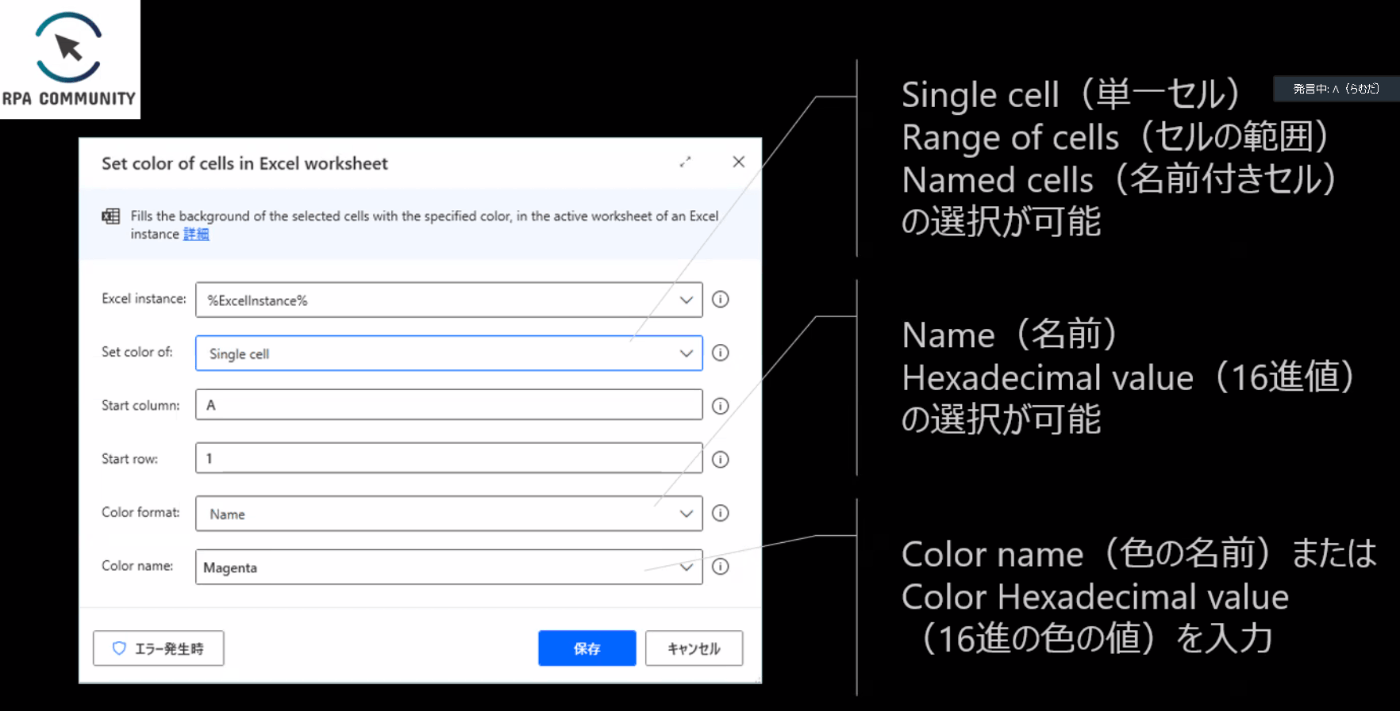Expand the Color name Magenta dropdown

click(x=449, y=567)
